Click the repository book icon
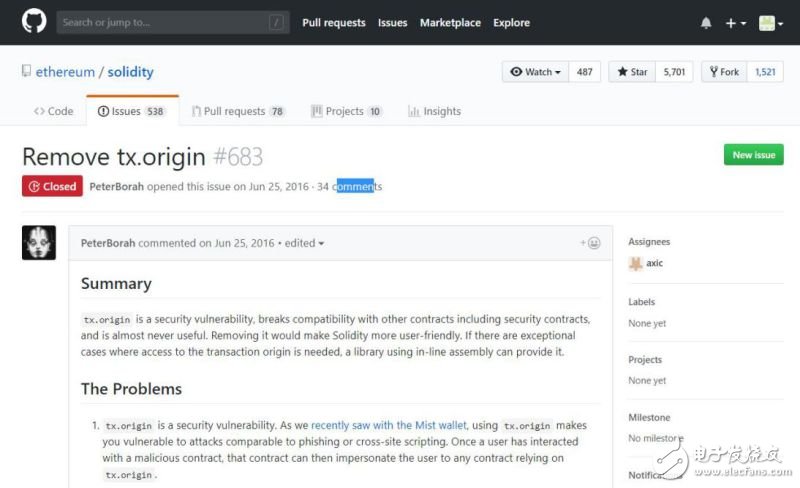Screen dimensions: 800x488 (x=26, y=71)
